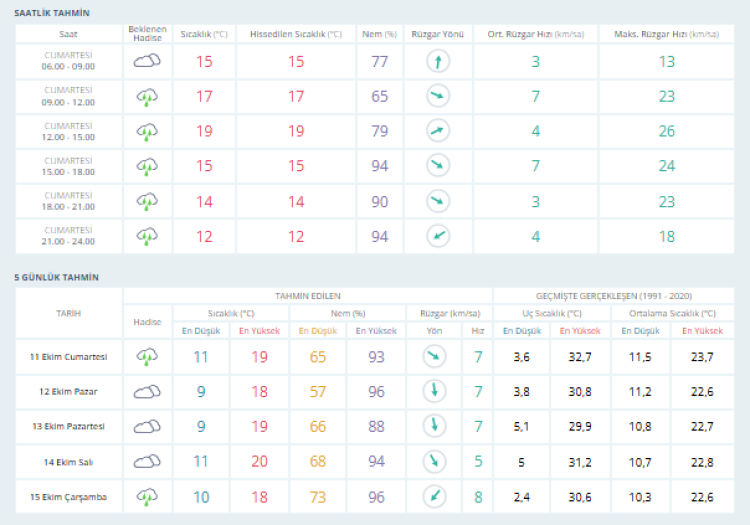This screenshot has height=525, width=750.
Task: Select the 14 Ekim Salı date row label
Action: click(69, 461)
